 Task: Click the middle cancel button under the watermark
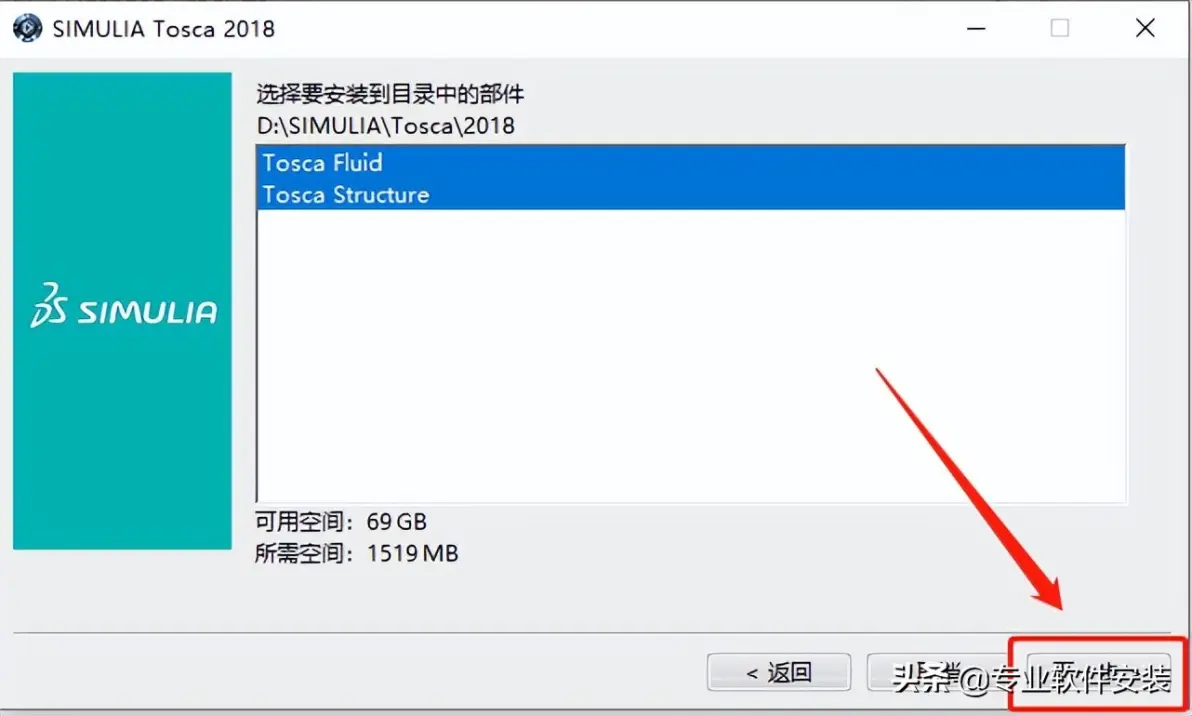(939, 672)
